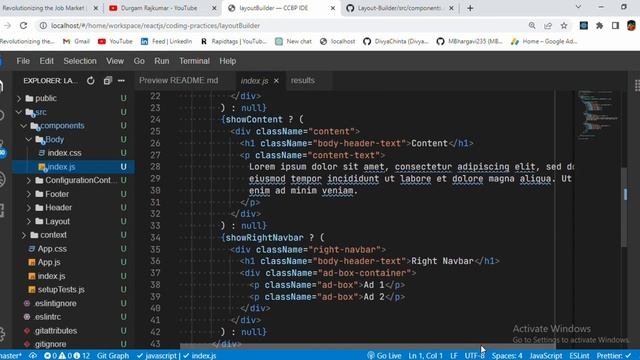
Task: Click the browser address bar URL
Action: (155, 26)
